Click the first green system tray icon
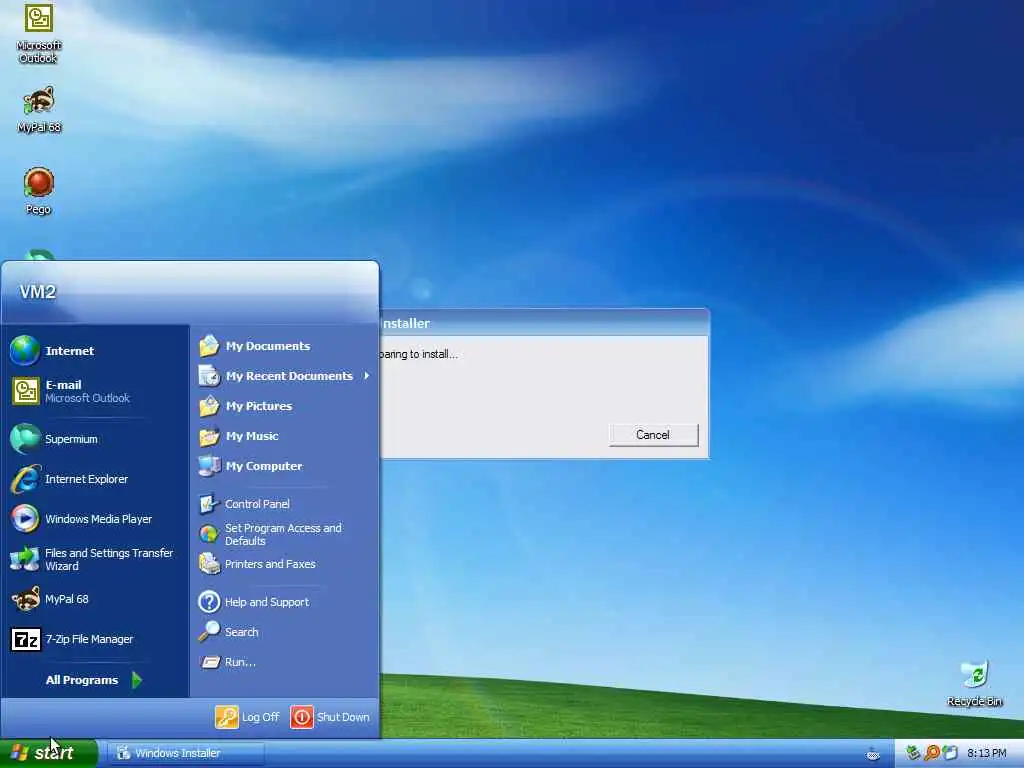The width and height of the screenshot is (1024, 768). (x=913, y=753)
